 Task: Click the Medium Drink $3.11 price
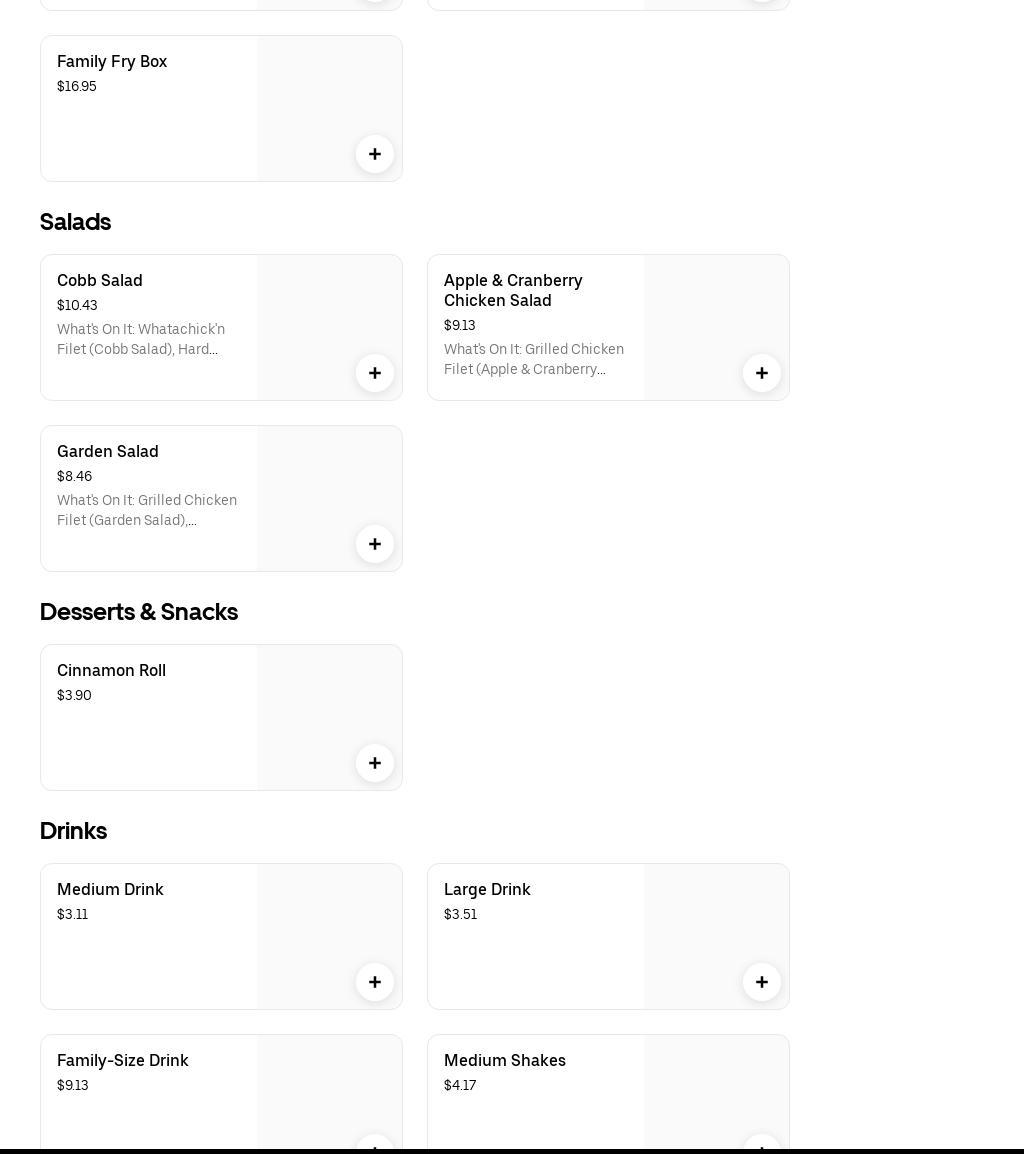73,915
